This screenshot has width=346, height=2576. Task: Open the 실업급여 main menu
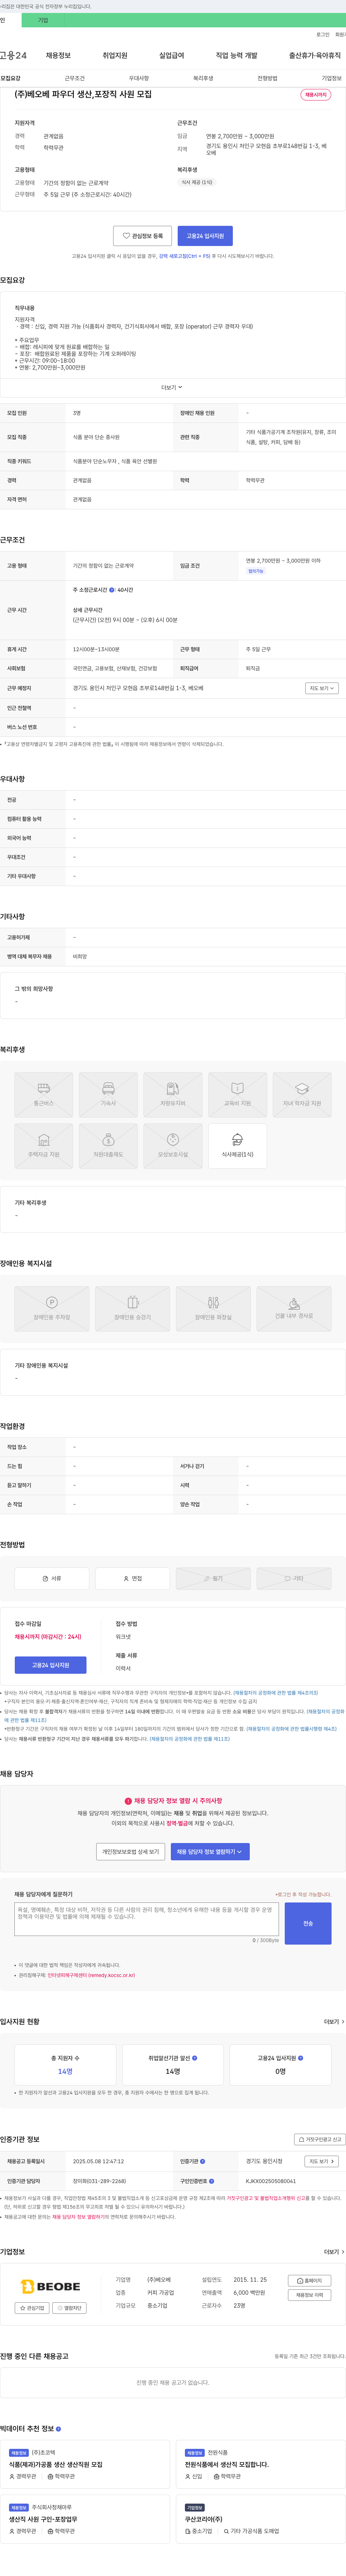[x=171, y=55]
